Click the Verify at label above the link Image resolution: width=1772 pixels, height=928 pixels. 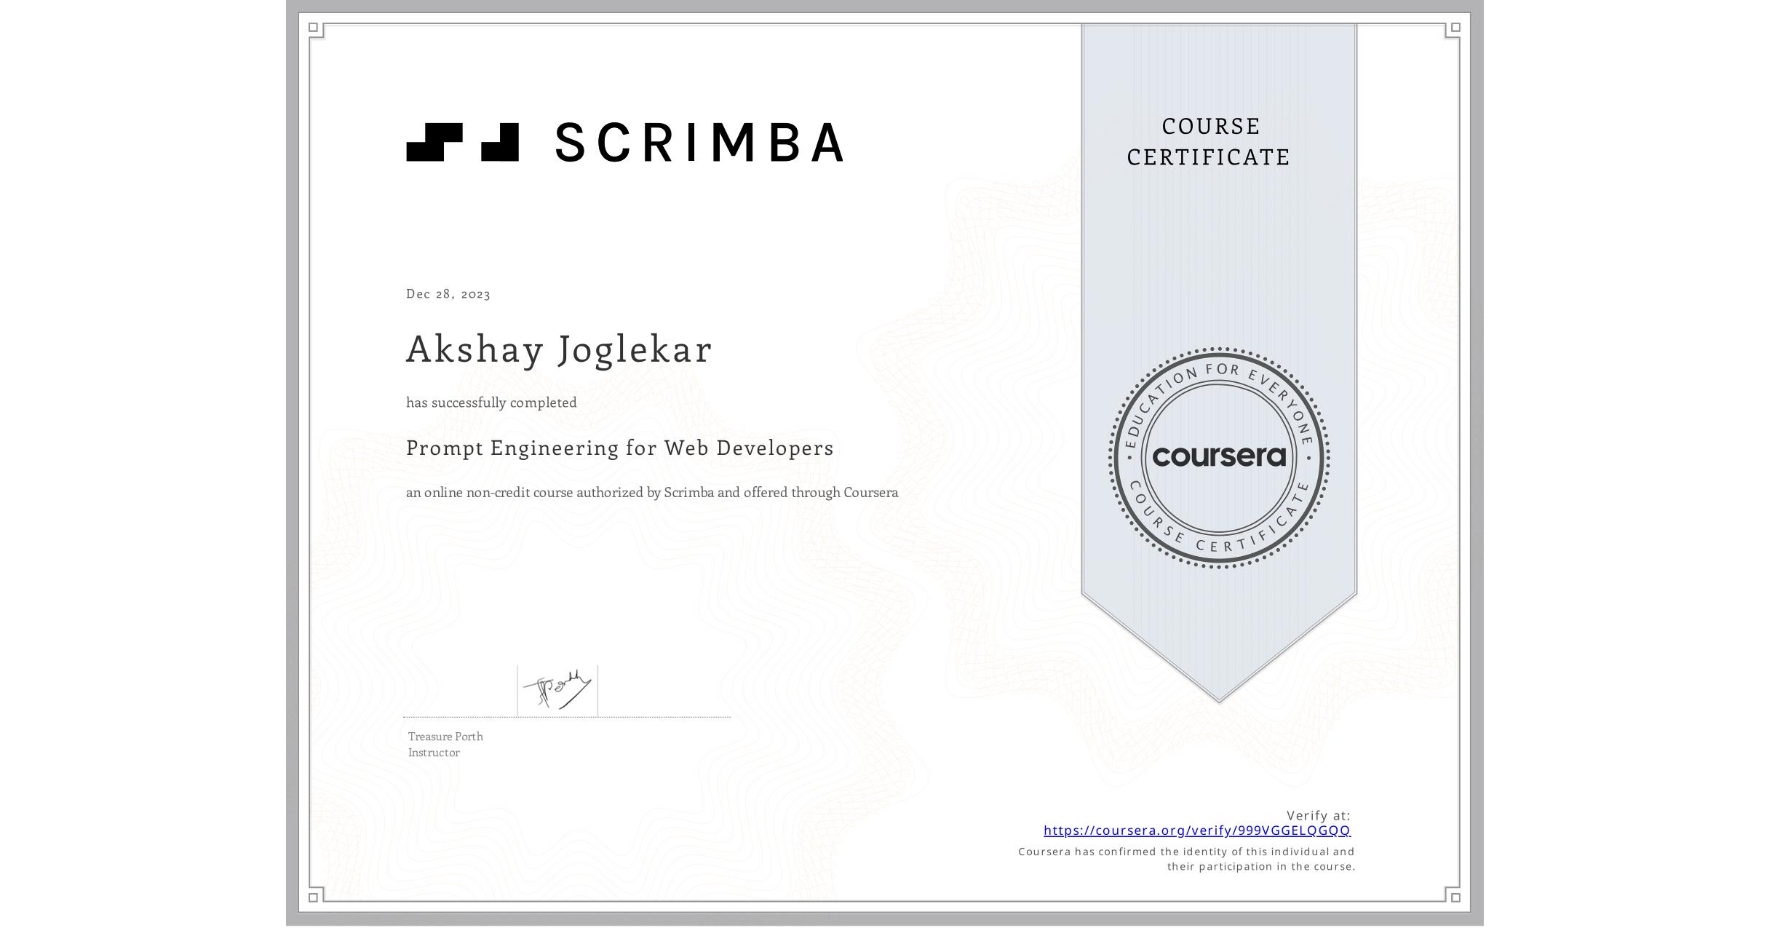point(1316,814)
